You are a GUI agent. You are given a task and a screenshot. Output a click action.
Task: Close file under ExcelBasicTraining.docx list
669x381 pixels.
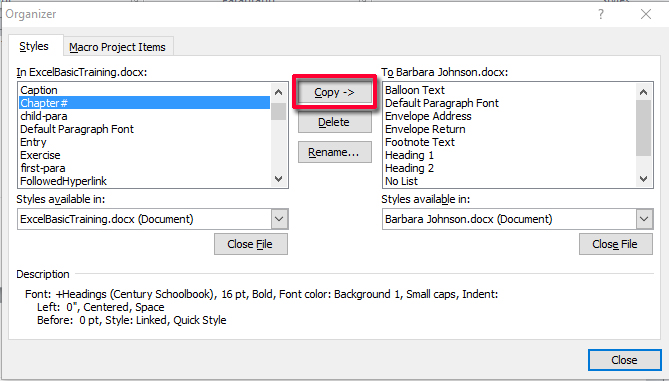click(251, 244)
